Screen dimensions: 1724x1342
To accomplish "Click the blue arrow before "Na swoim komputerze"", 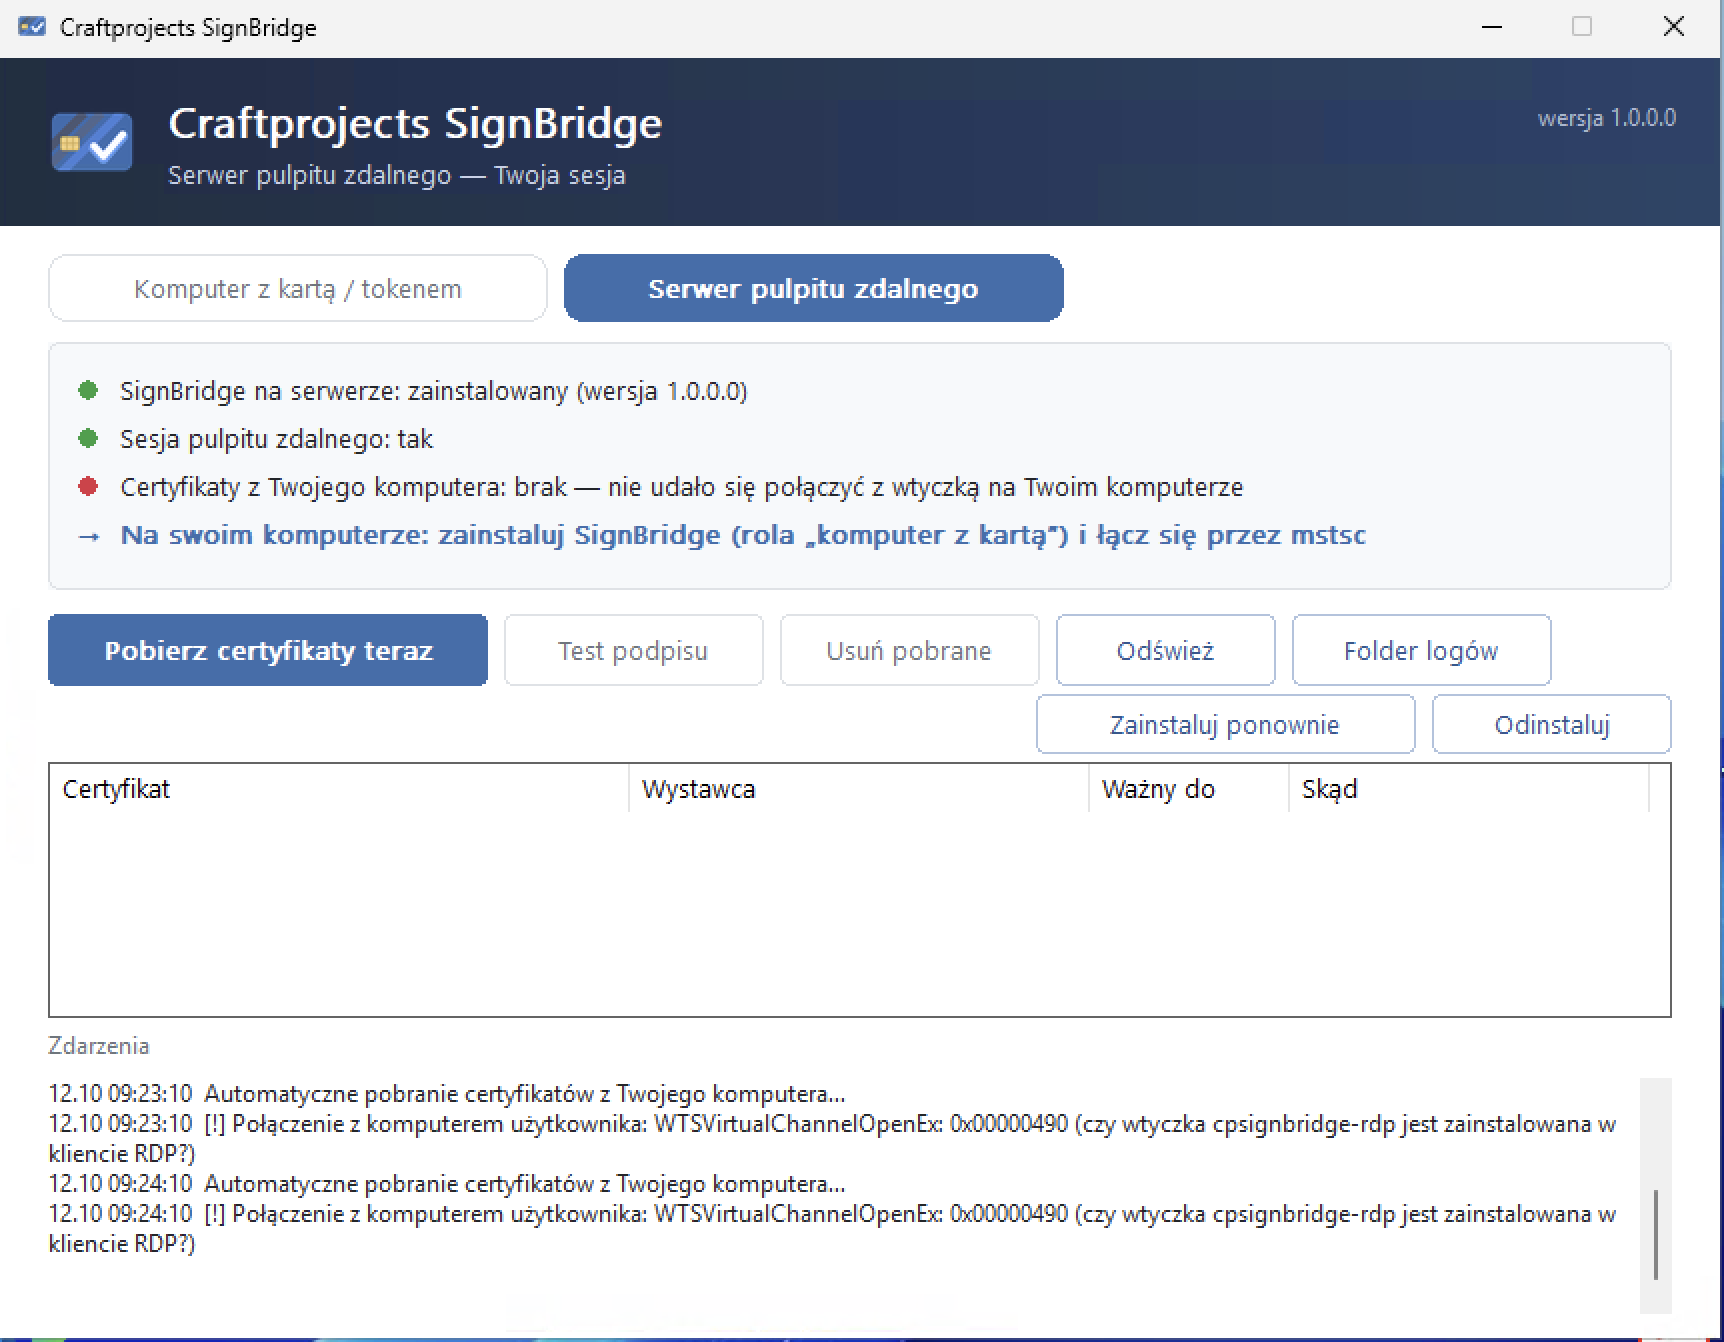I will click(x=89, y=536).
